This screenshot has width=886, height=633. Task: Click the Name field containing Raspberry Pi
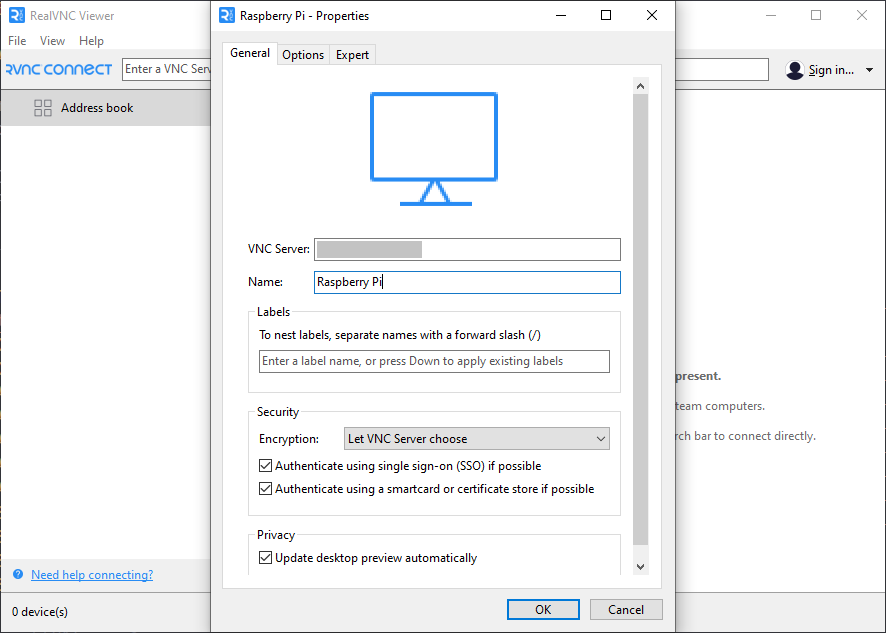467,282
